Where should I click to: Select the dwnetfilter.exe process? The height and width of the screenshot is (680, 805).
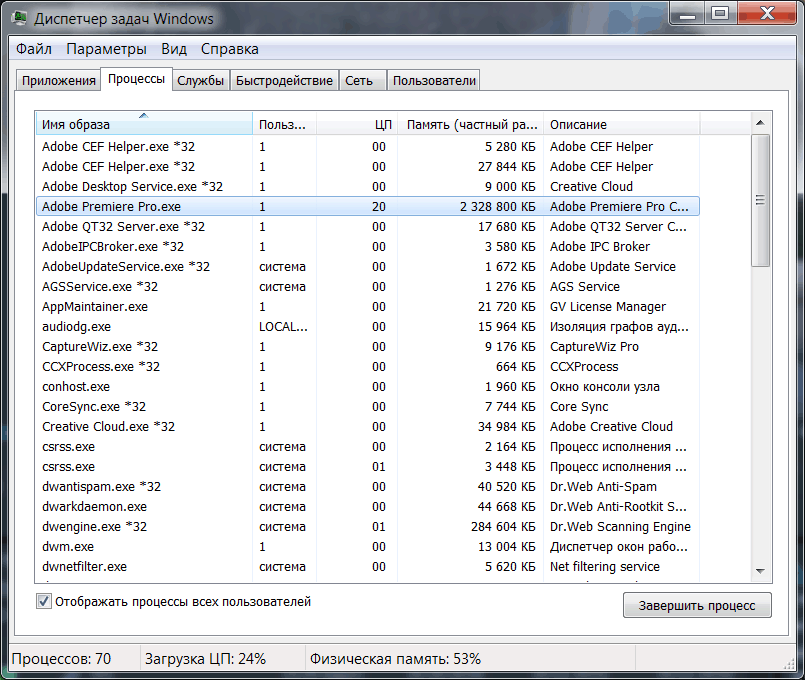(368, 567)
